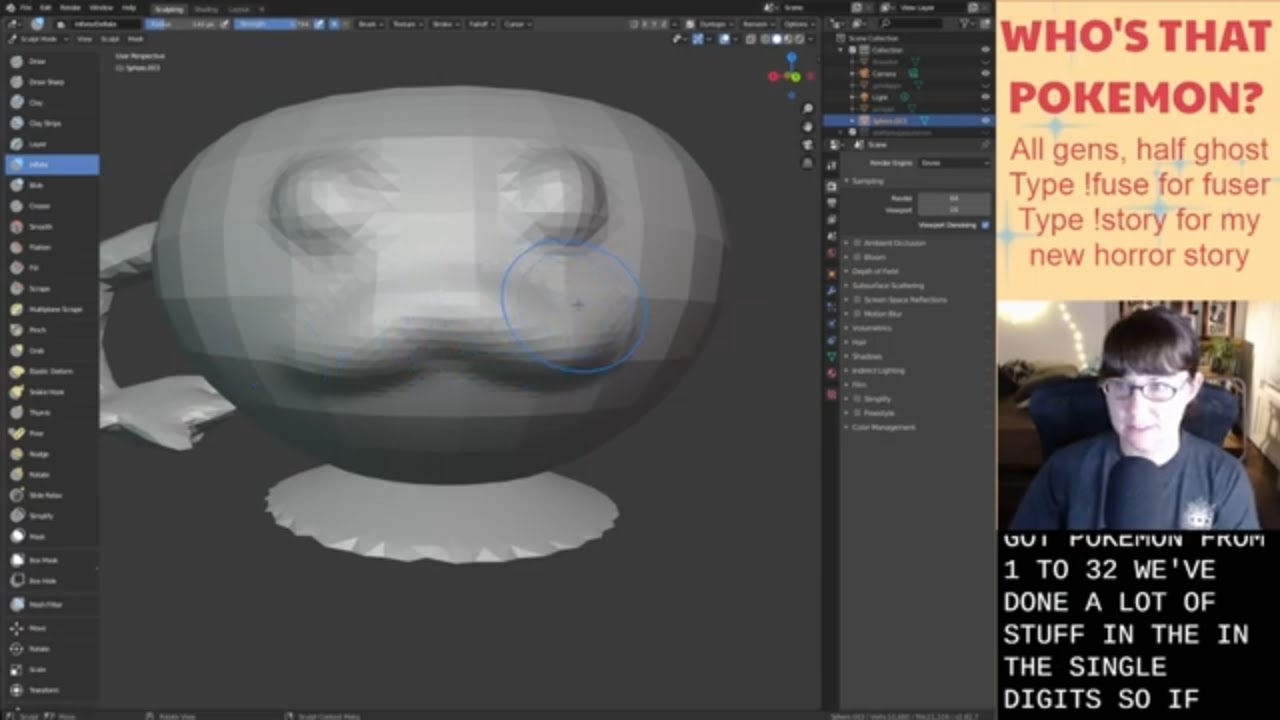The height and width of the screenshot is (720, 1280).
Task: Select the Crease brush
Action: pyautogui.click(x=50, y=206)
